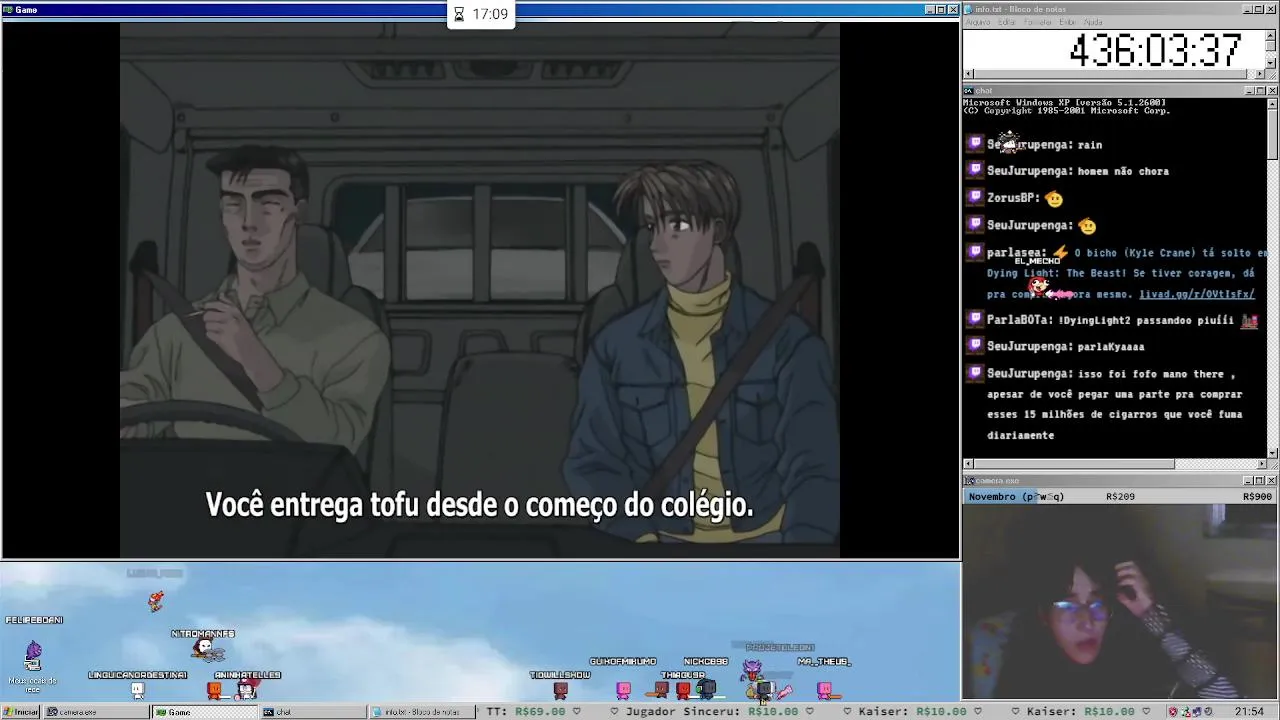Click the NICKCB98 username label
The image size is (1280, 720).
pyautogui.click(x=706, y=662)
